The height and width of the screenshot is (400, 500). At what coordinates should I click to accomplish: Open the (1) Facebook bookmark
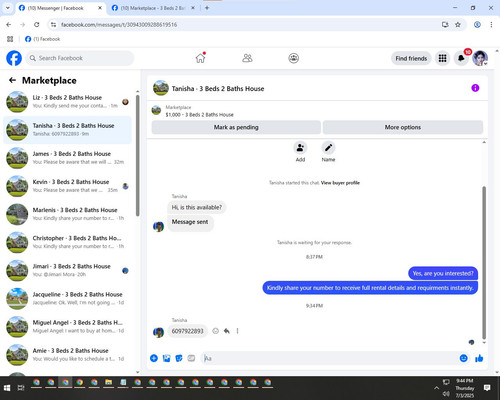pos(43,39)
